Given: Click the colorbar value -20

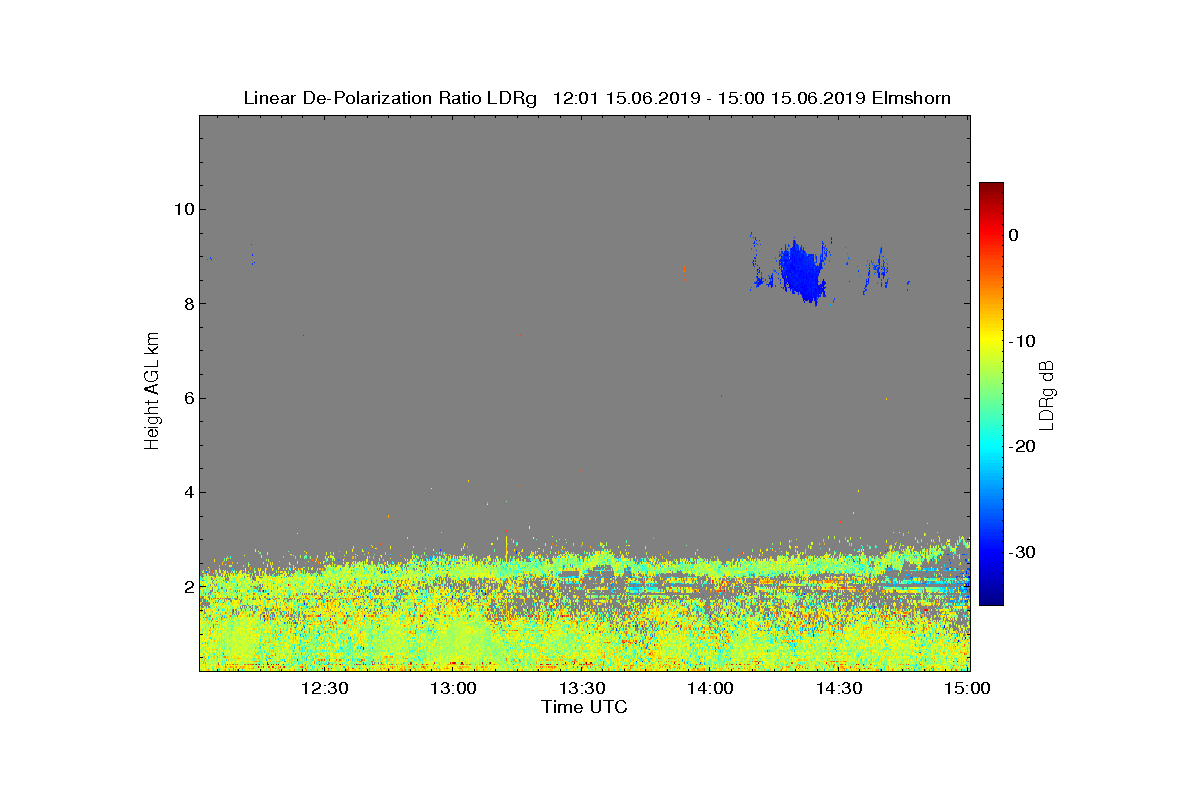Looking at the screenshot, I should pos(1022,446).
